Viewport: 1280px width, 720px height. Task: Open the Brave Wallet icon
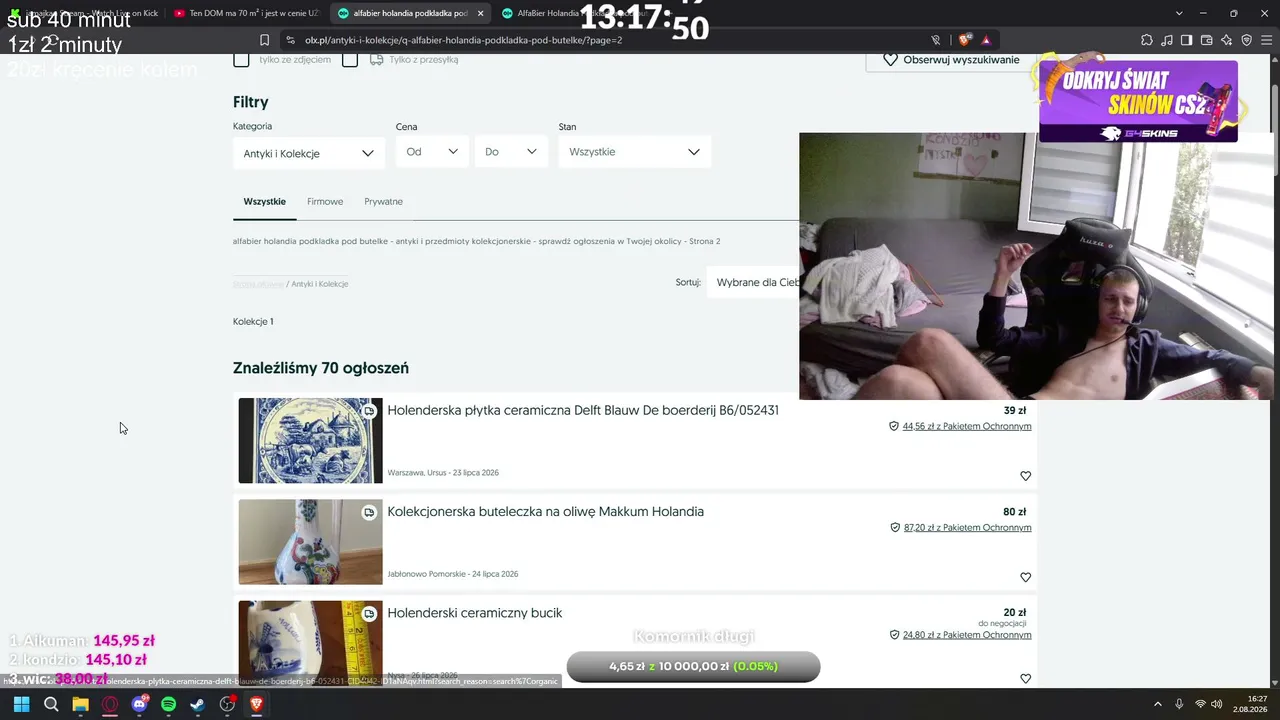[x=1206, y=40]
